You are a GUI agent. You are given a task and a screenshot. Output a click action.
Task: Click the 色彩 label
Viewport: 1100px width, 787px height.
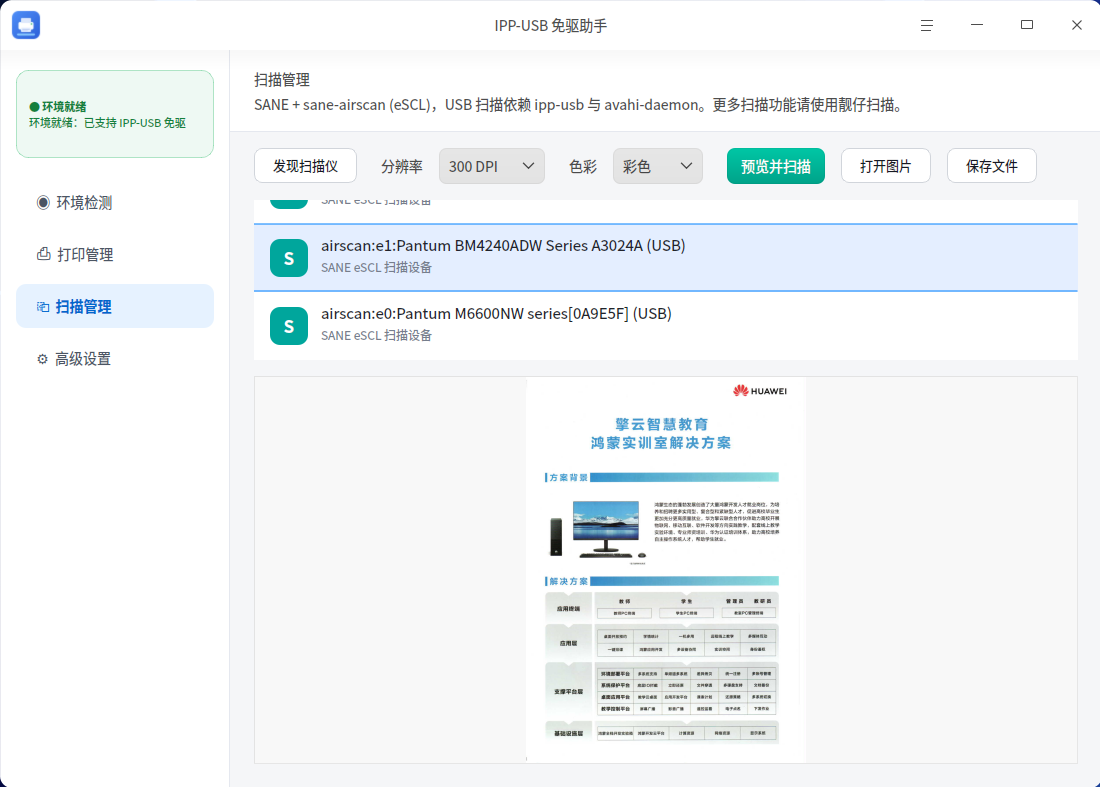pyautogui.click(x=583, y=167)
